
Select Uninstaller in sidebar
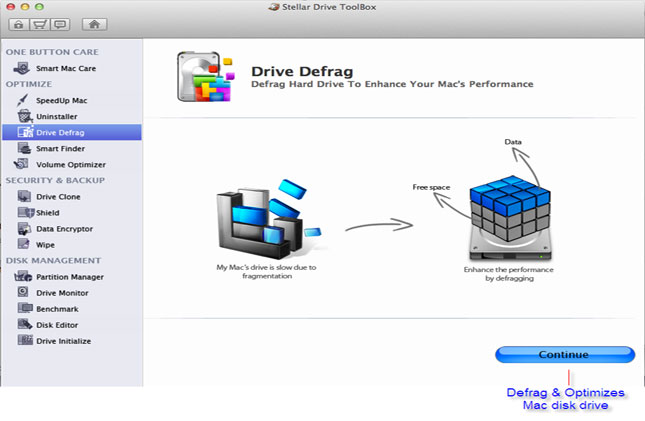tap(57, 116)
